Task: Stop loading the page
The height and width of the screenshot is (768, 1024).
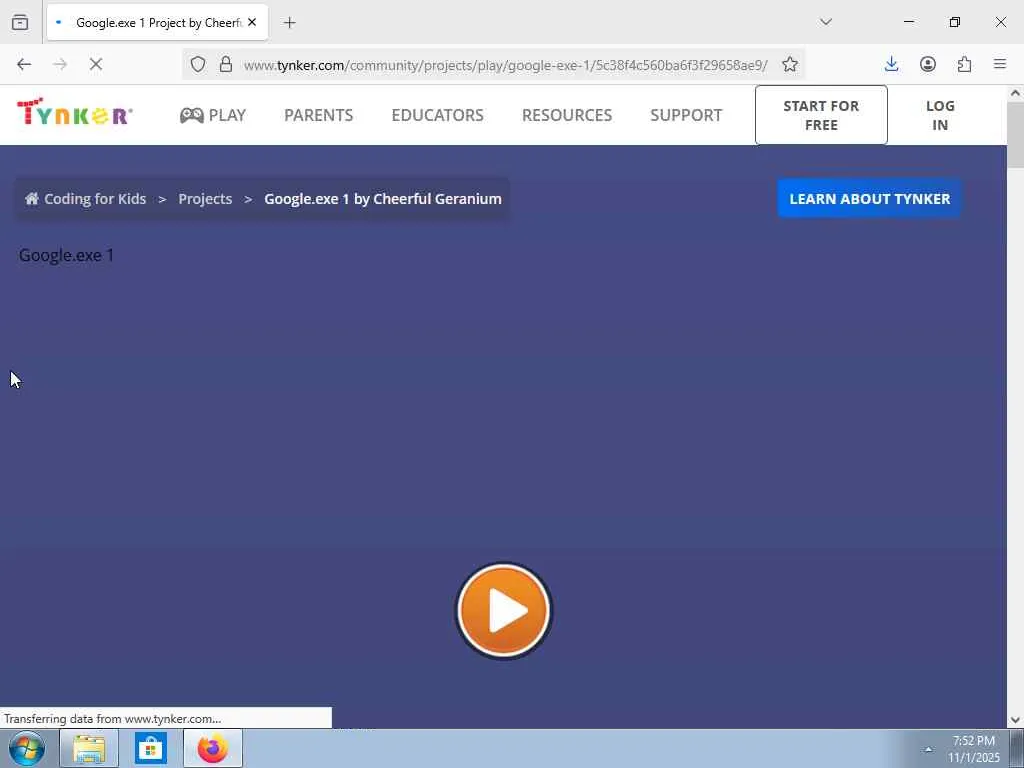Action: point(96,64)
